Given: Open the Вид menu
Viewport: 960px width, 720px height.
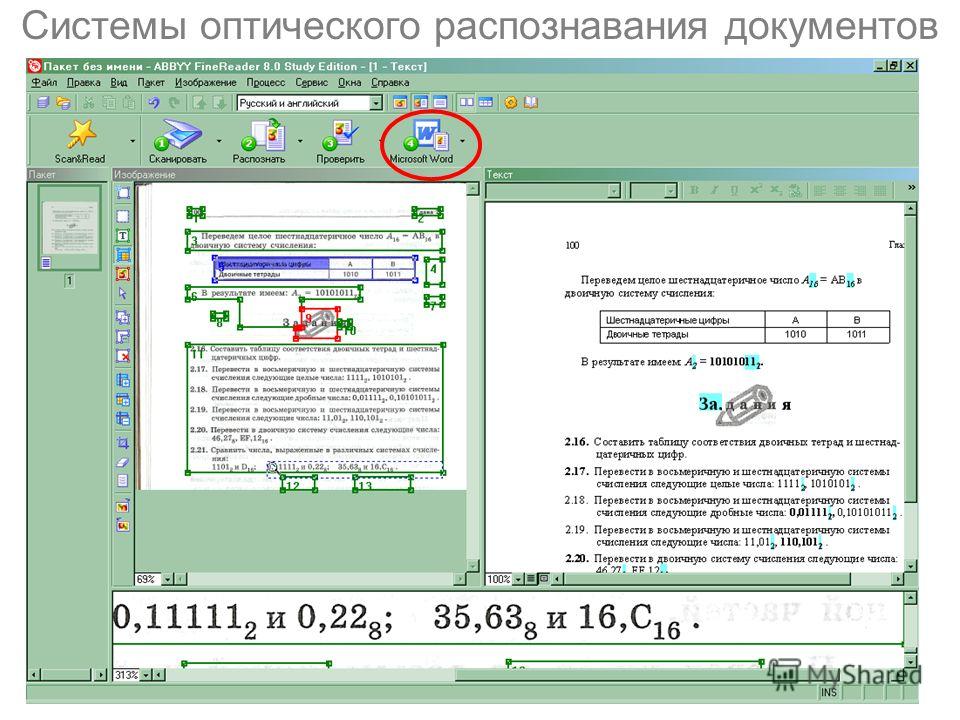Looking at the screenshot, I should pos(119,83).
